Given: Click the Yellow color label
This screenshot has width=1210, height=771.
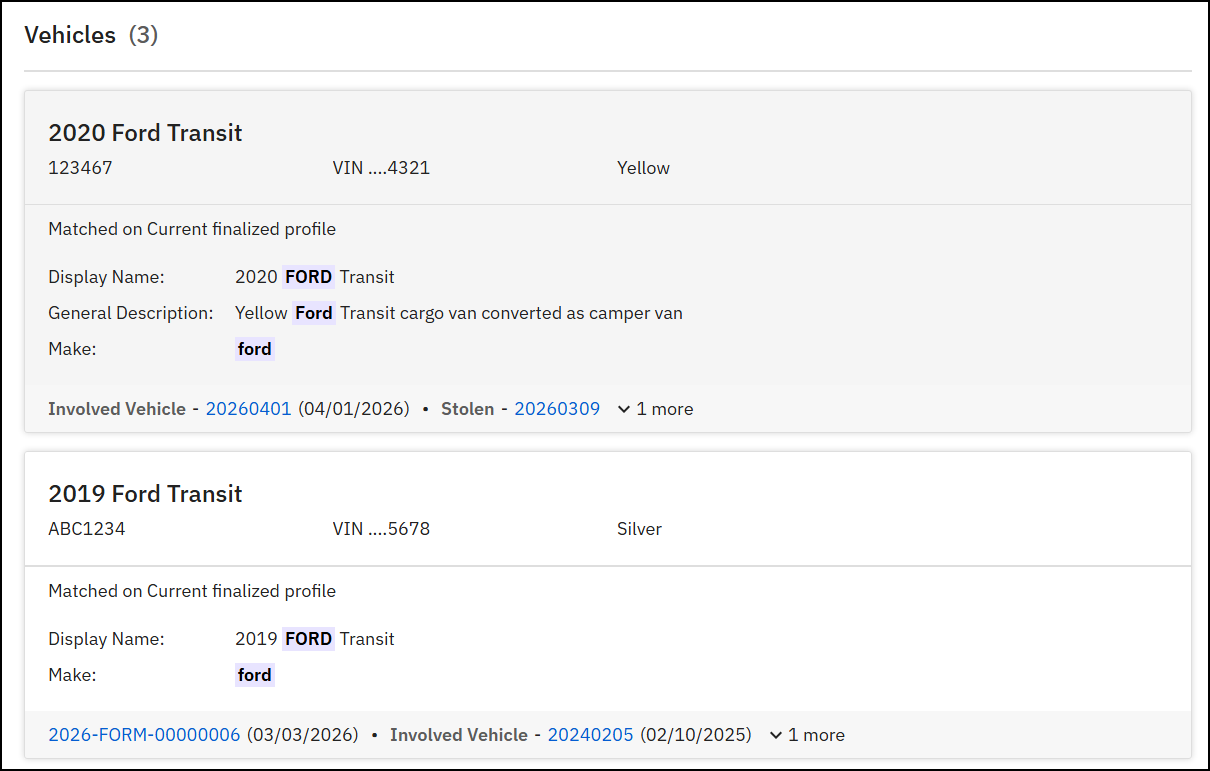Looking at the screenshot, I should click(643, 167).
